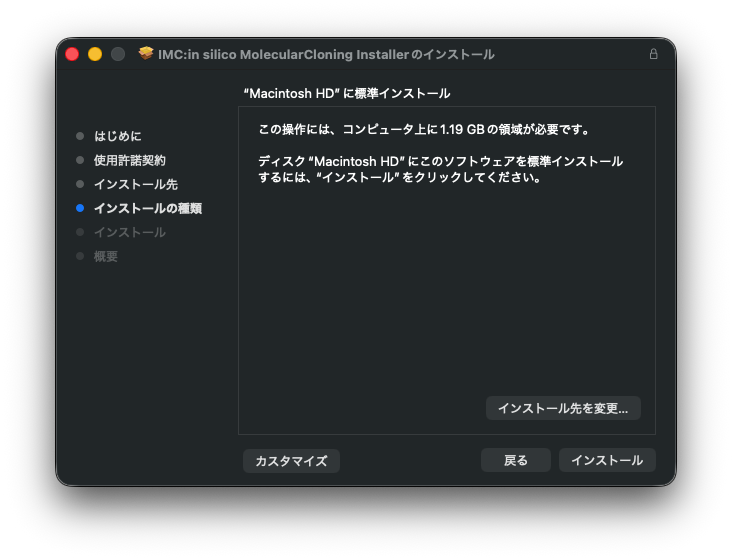This screenshot has width=732, height=560.
Task: Minimize the installer with the yellow button
Action: [x=95, y=54]
